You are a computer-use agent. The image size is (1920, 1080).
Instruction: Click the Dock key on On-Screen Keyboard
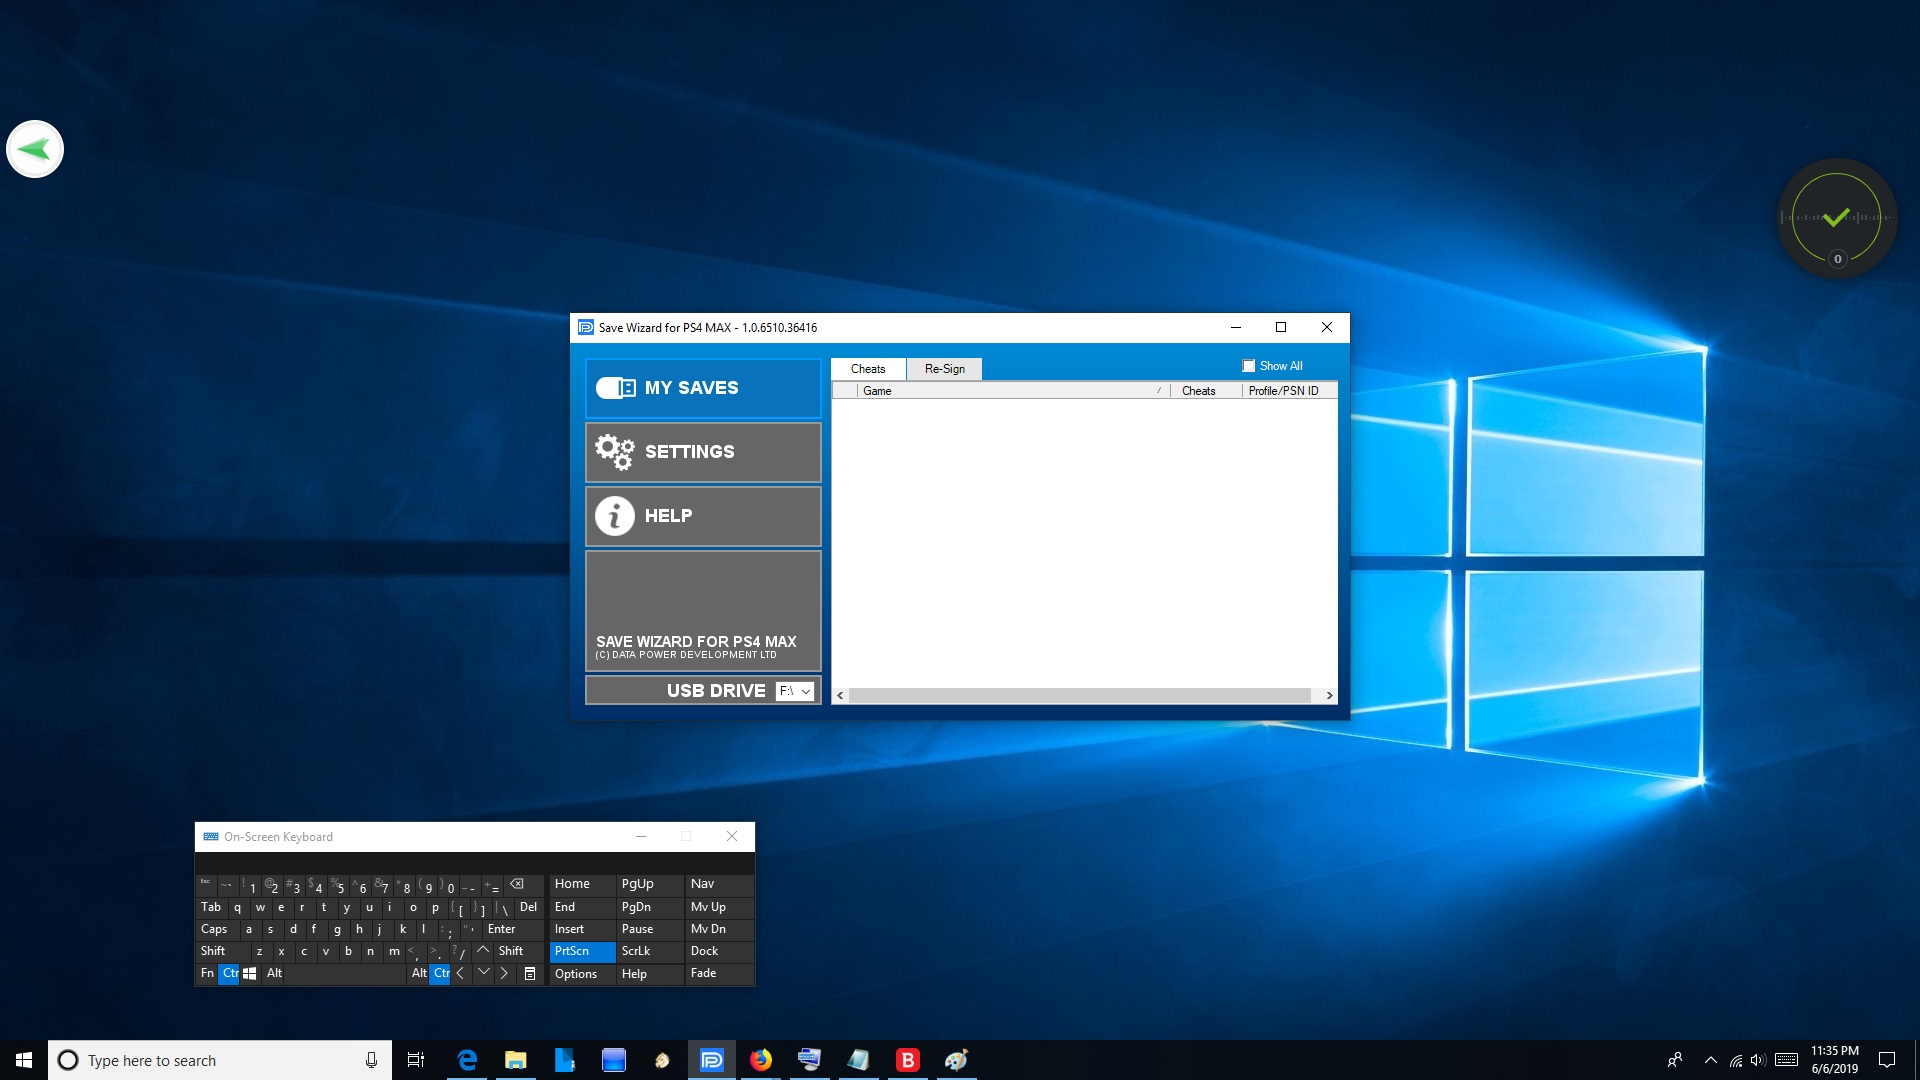[x=718, y=951]
